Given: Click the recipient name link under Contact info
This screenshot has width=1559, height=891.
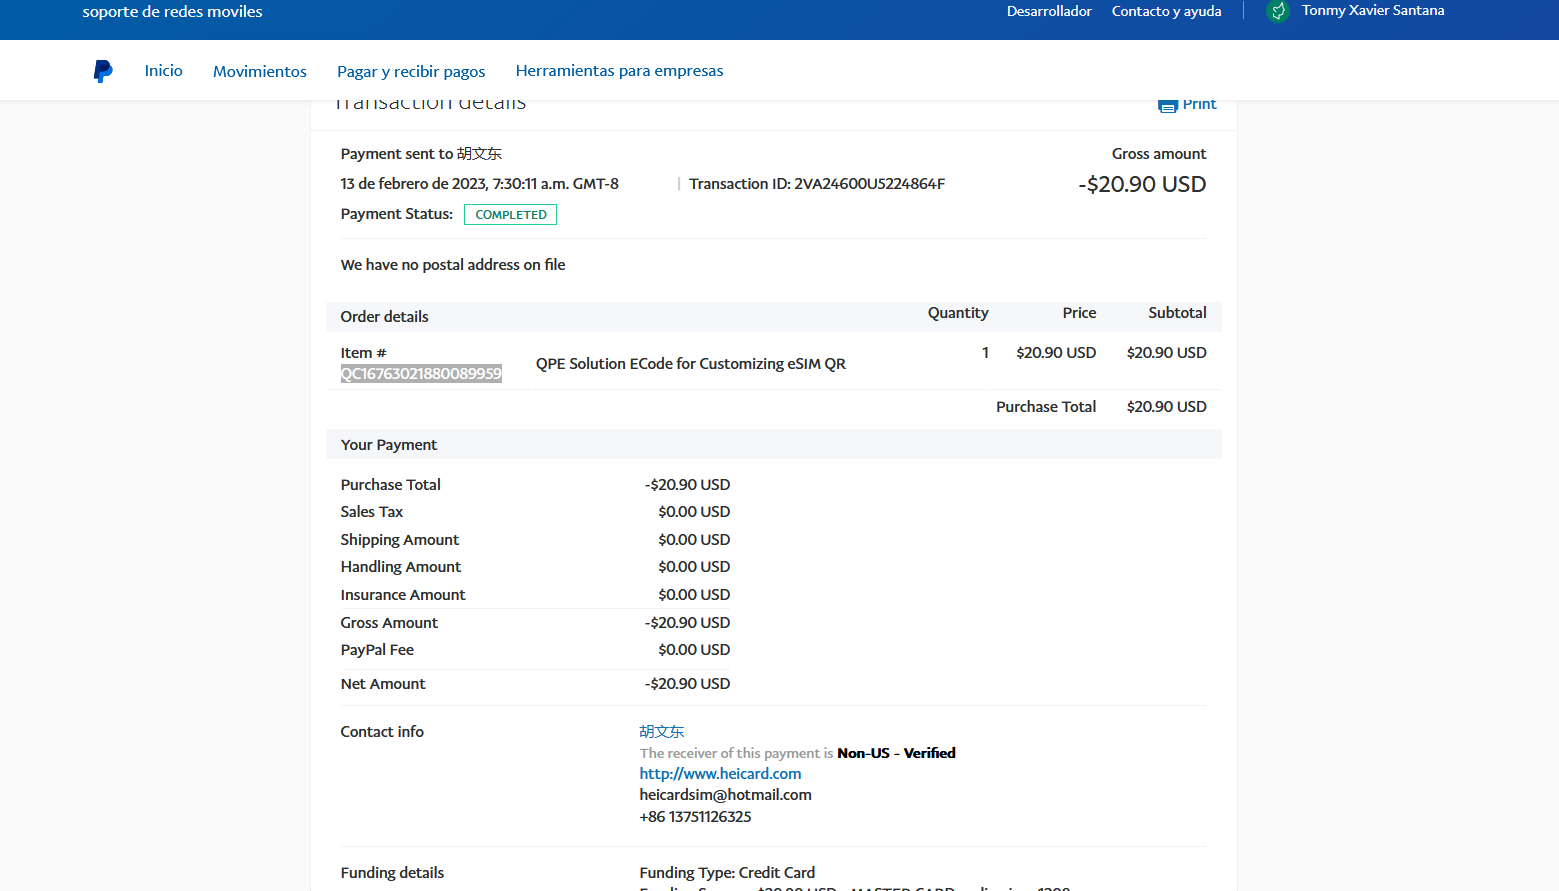Looking at the screenshot, I should click(x=662, y=732).
